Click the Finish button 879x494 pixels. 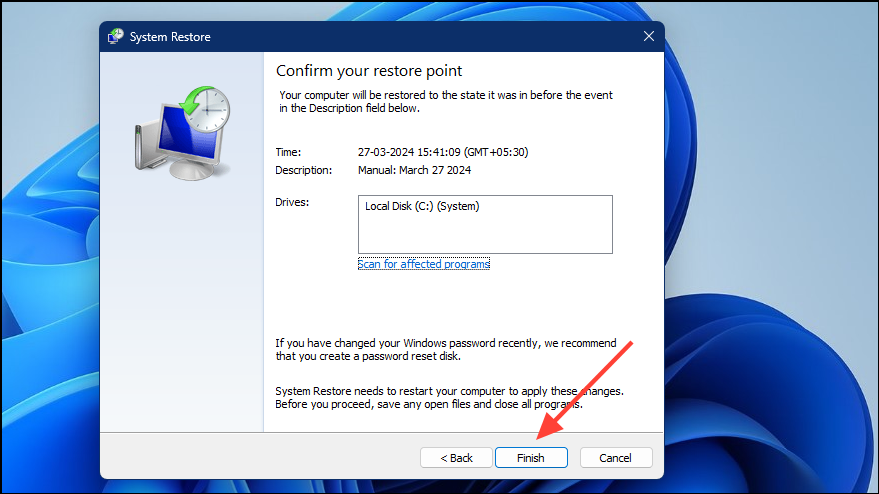coord(531,458)
